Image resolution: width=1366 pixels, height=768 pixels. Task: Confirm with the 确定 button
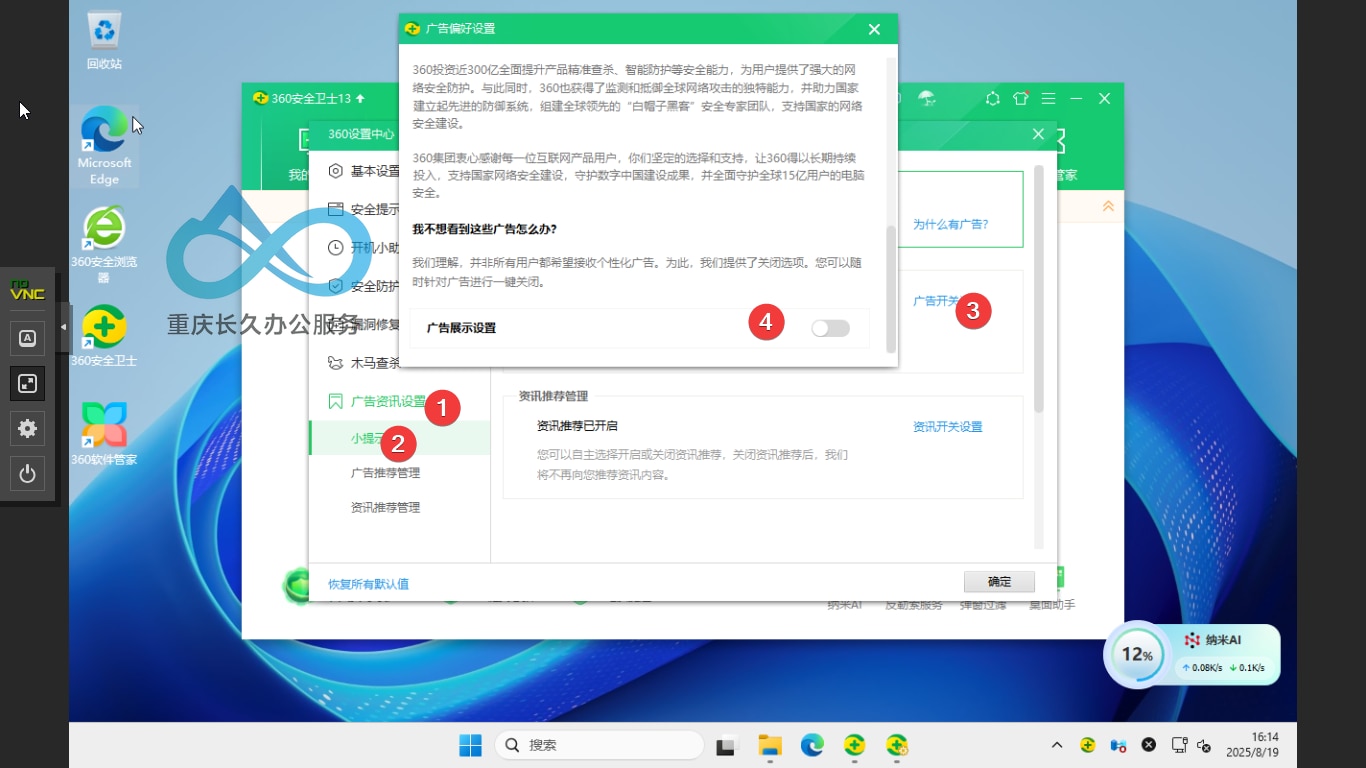[999, 581]
